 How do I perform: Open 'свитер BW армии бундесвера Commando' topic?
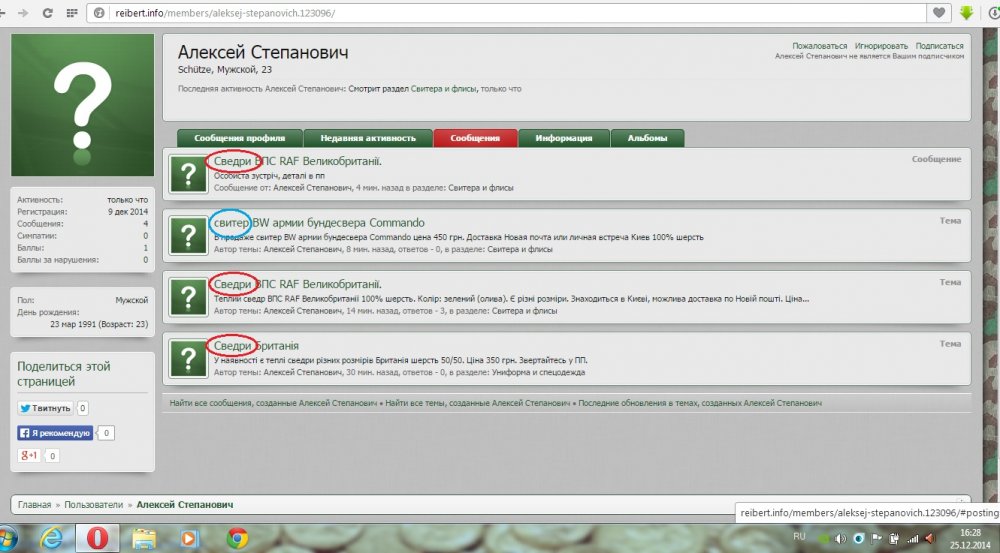click(319, 223)
